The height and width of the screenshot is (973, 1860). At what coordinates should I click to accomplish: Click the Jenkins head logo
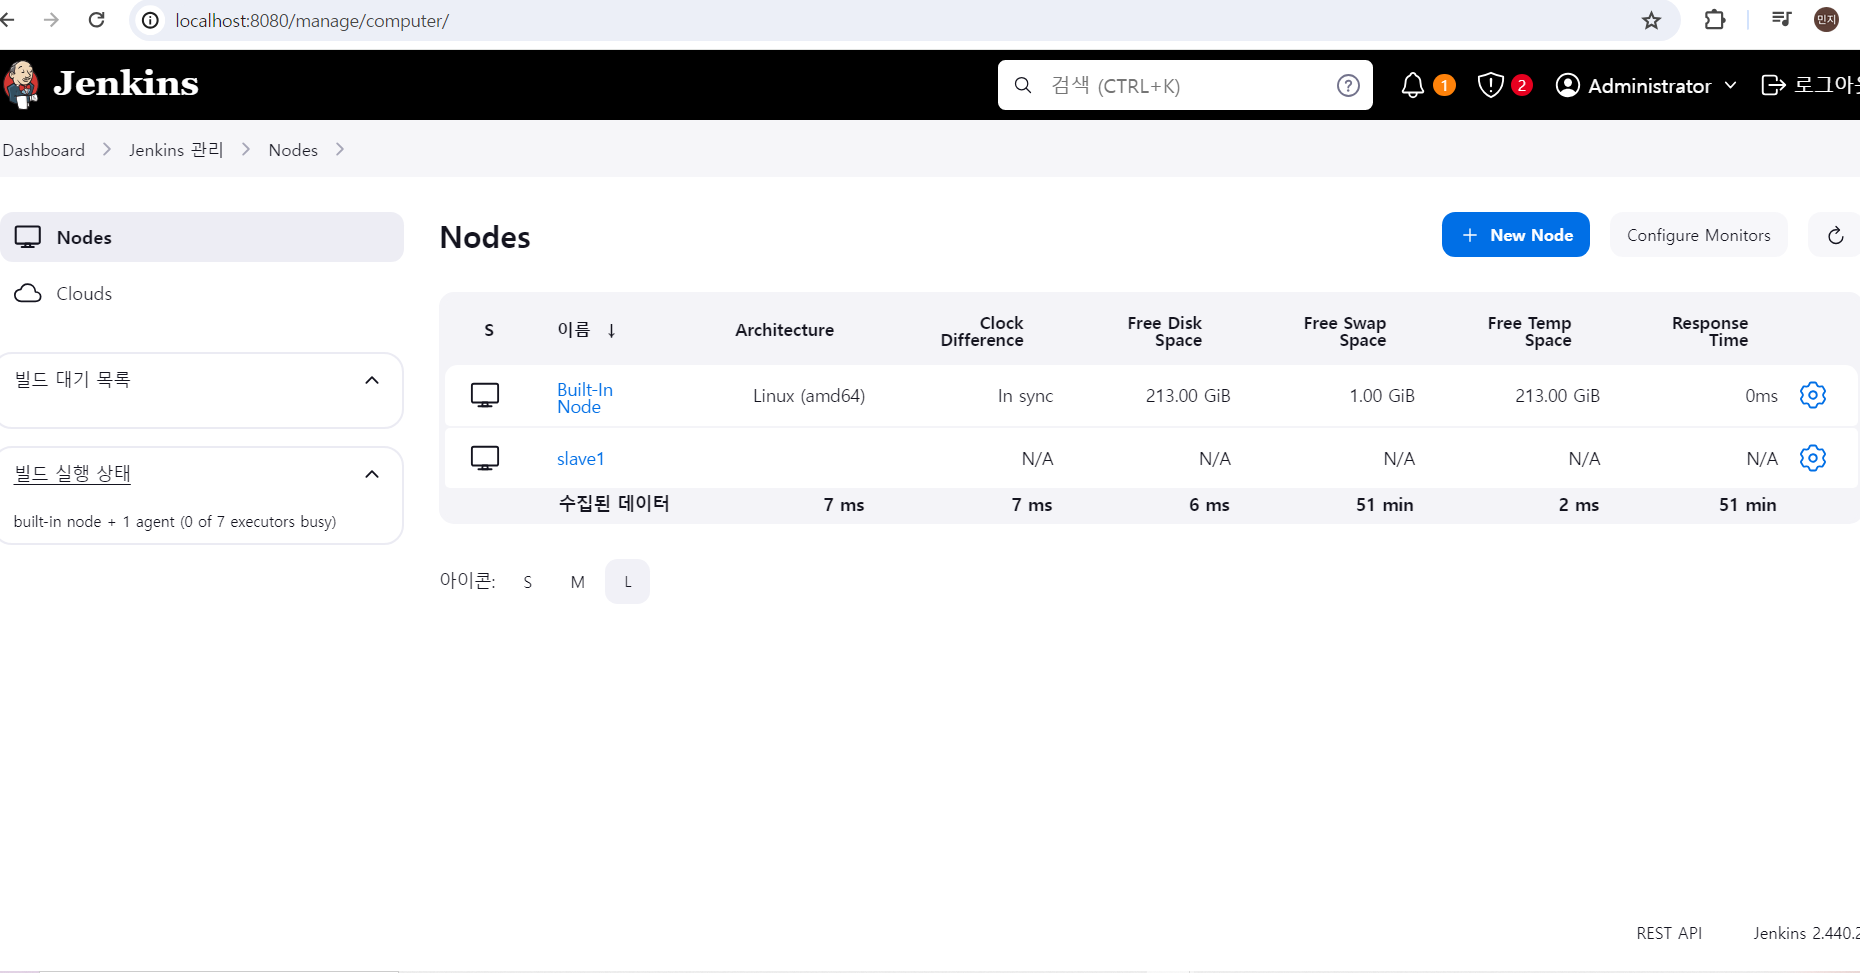click(x=22, y=84)
